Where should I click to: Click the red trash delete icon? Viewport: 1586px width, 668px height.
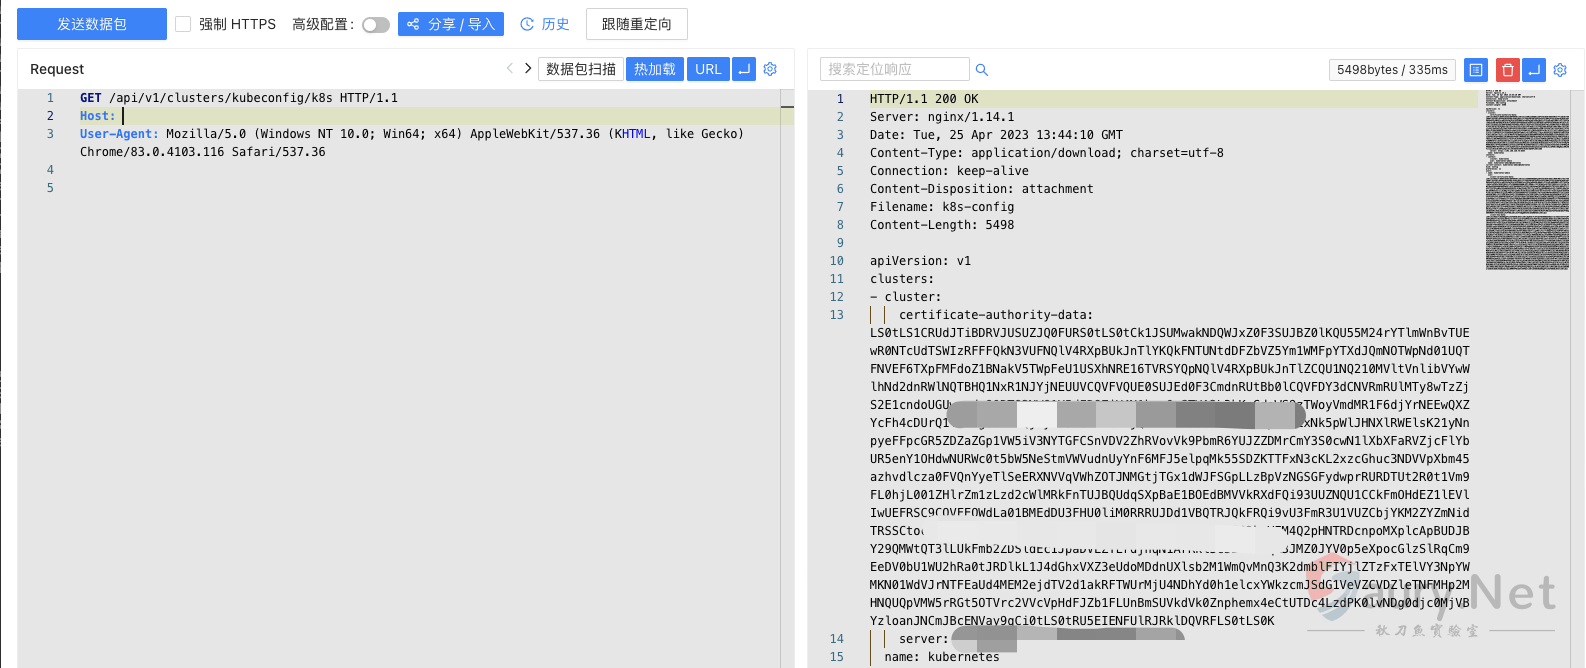1507,70
